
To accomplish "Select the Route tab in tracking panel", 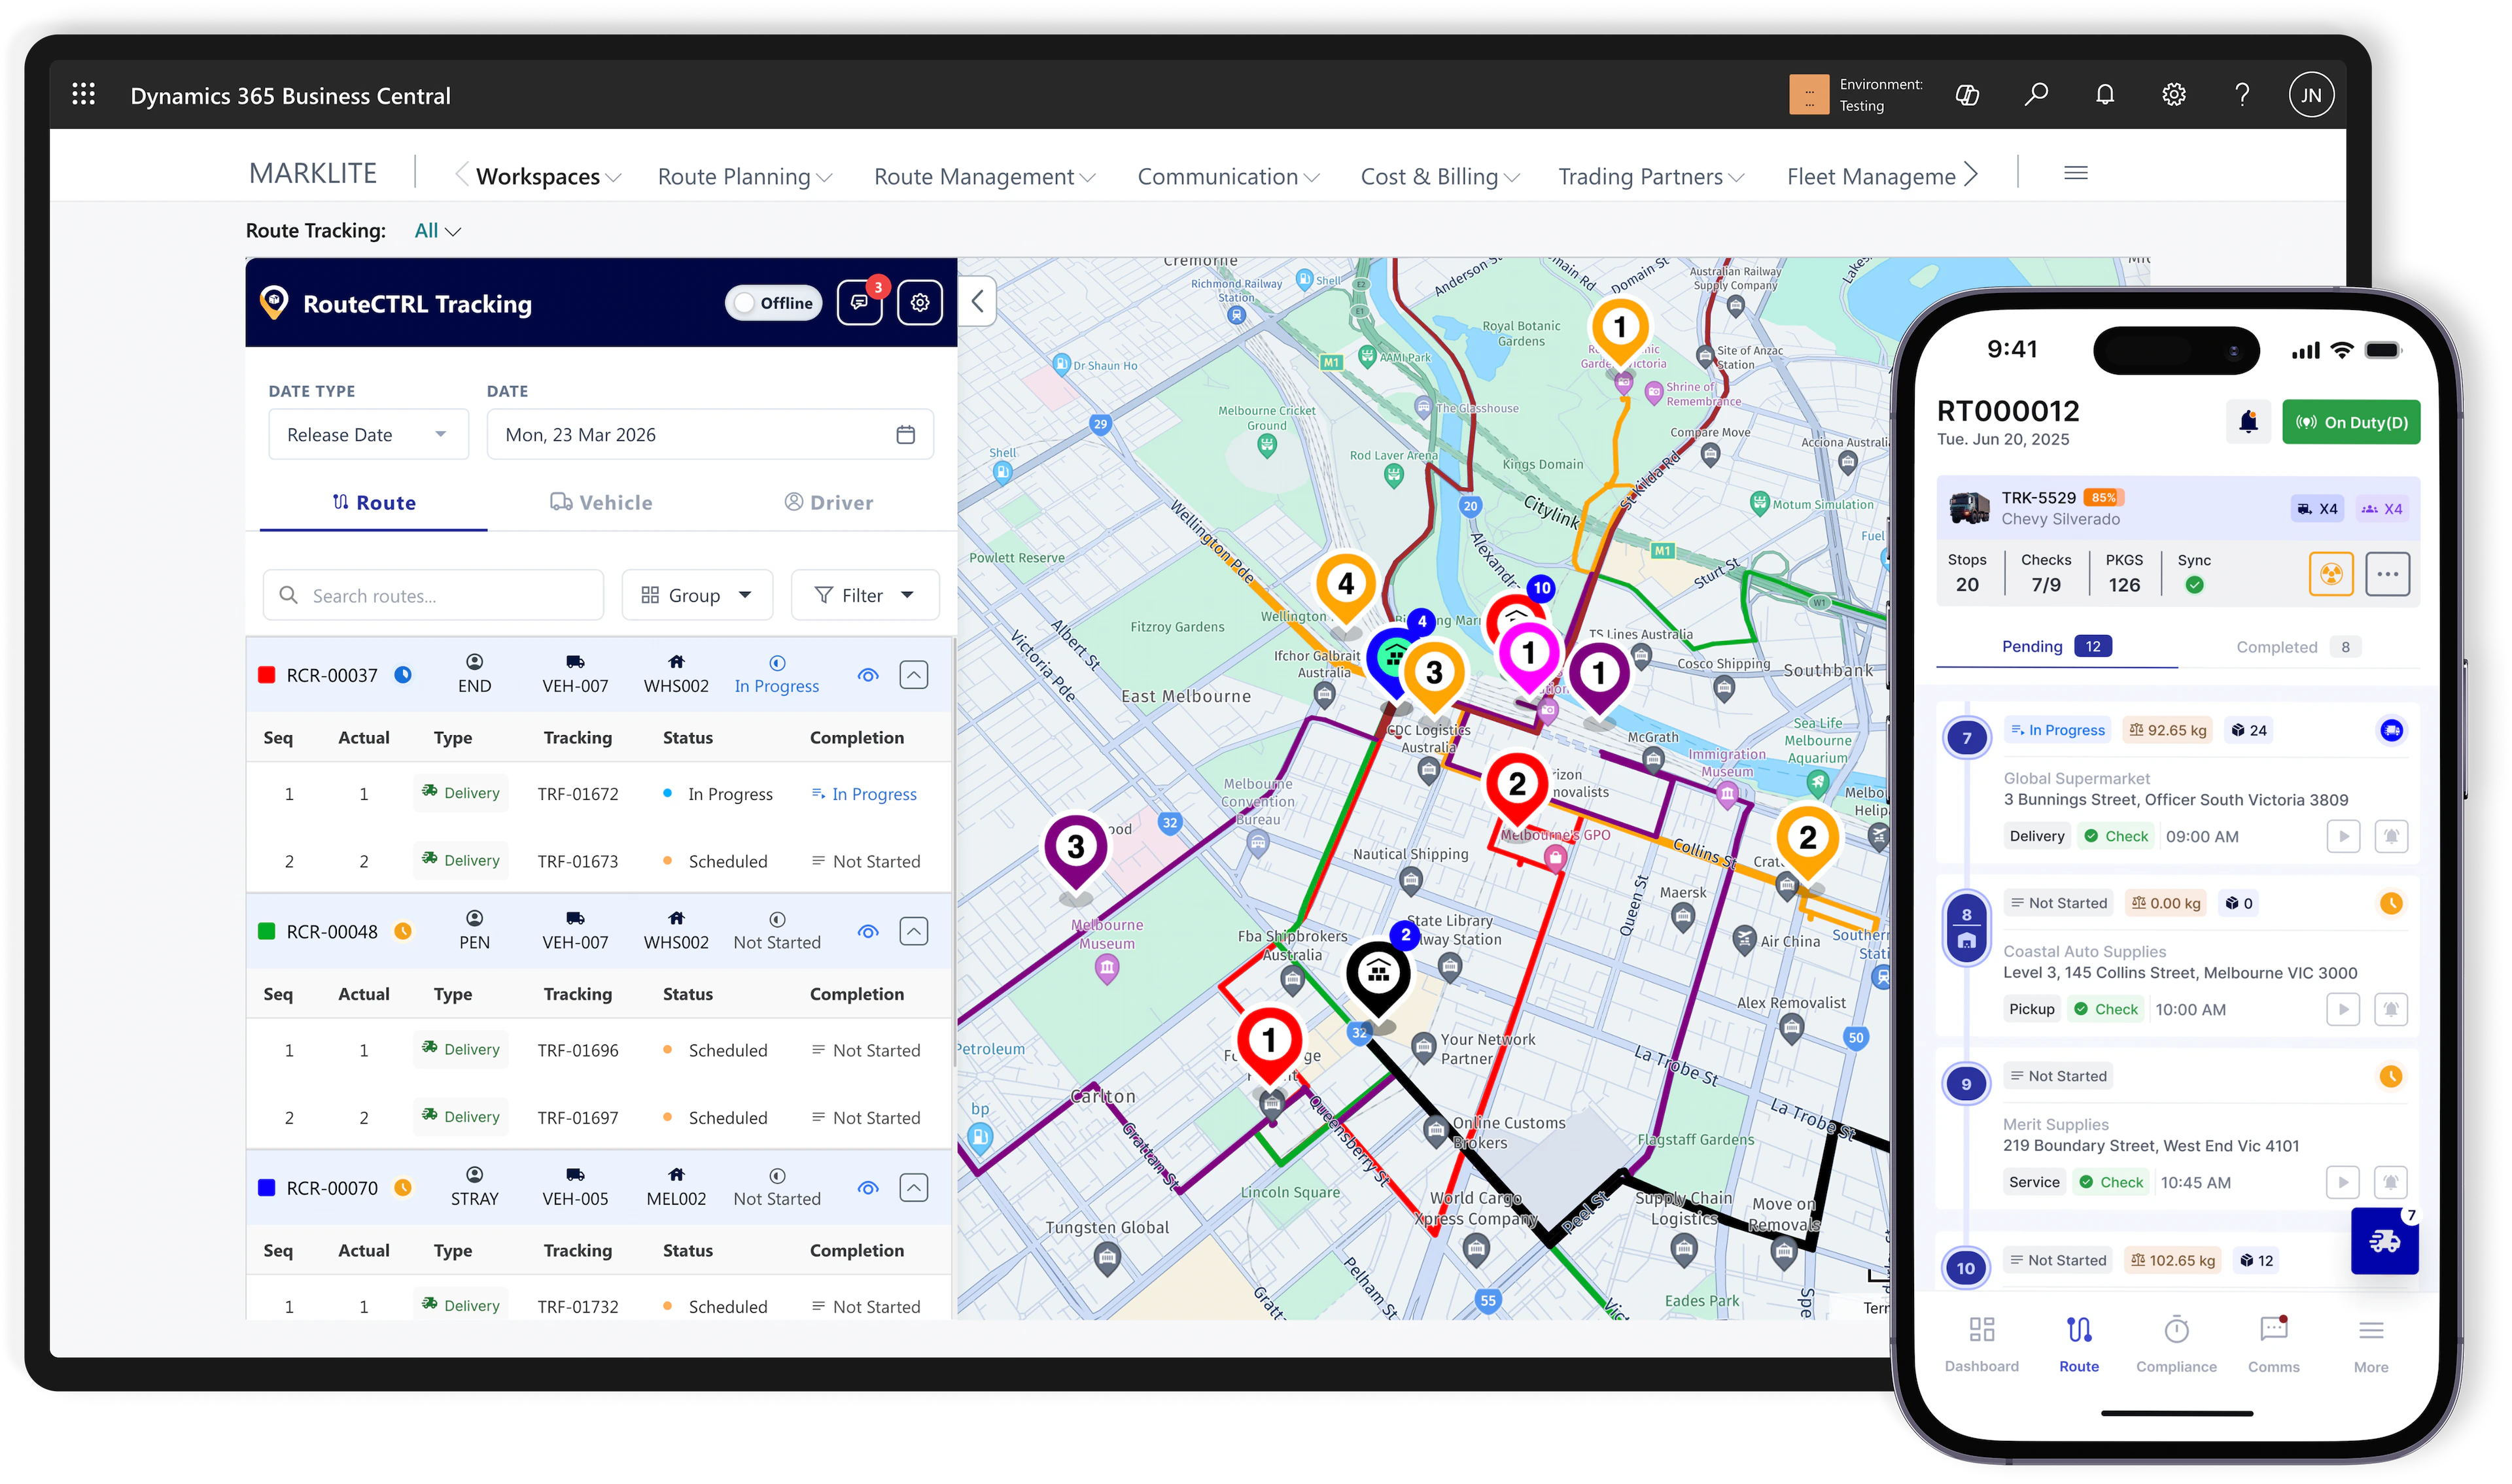I will [374, 503].
